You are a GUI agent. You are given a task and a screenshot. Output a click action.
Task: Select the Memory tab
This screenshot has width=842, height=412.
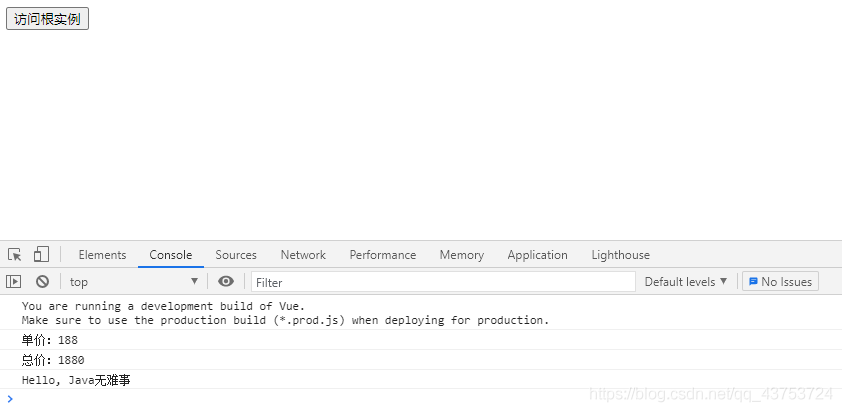click(461, 255)
